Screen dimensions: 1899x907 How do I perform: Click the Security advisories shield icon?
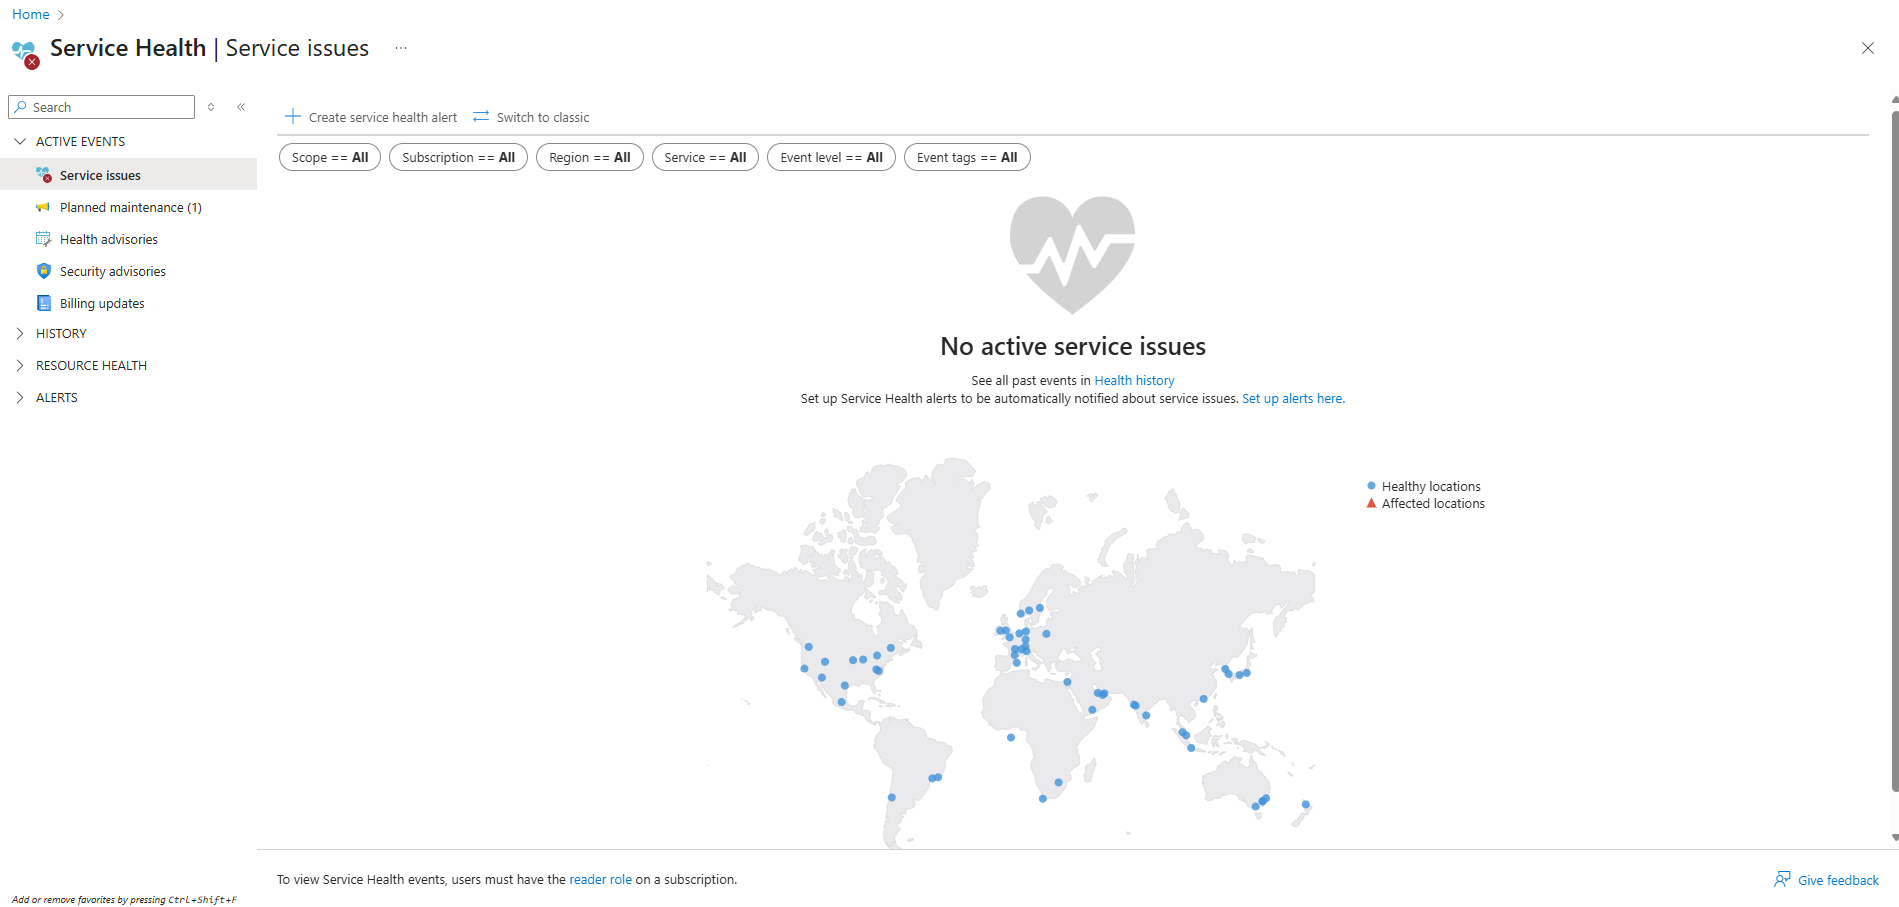(43, 271)
